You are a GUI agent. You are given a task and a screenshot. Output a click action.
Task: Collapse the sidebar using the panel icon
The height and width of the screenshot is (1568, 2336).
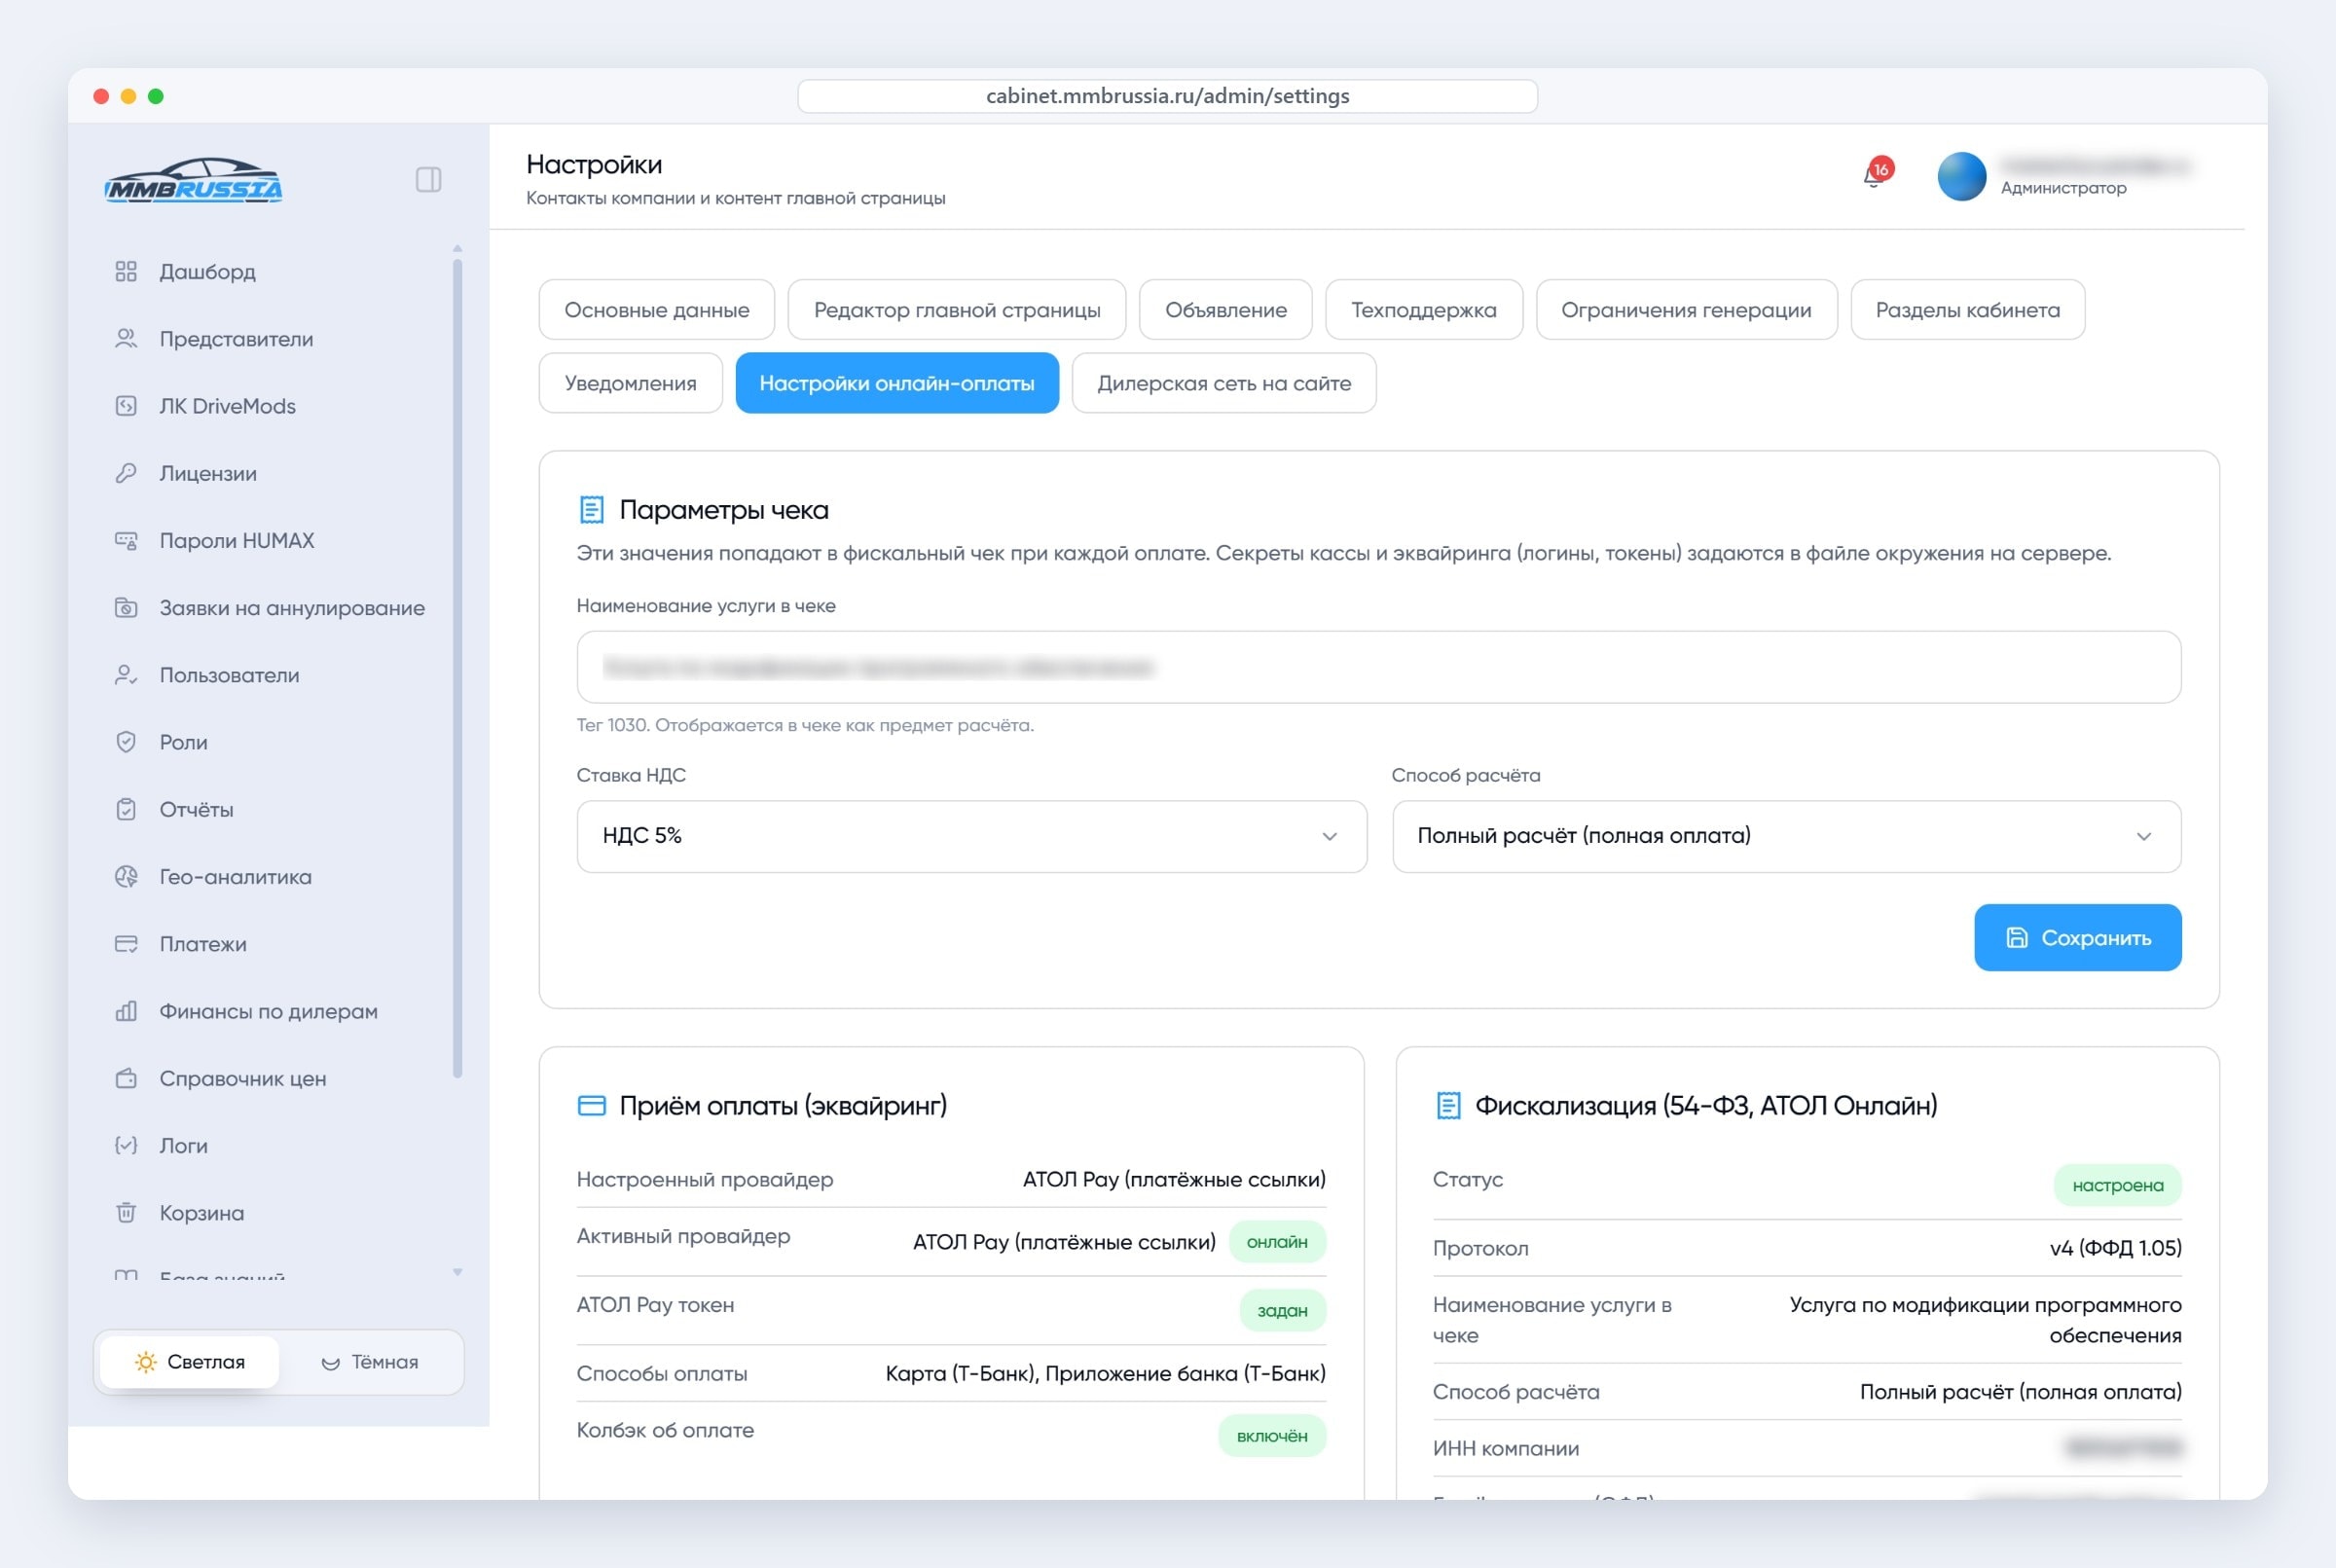428,180
